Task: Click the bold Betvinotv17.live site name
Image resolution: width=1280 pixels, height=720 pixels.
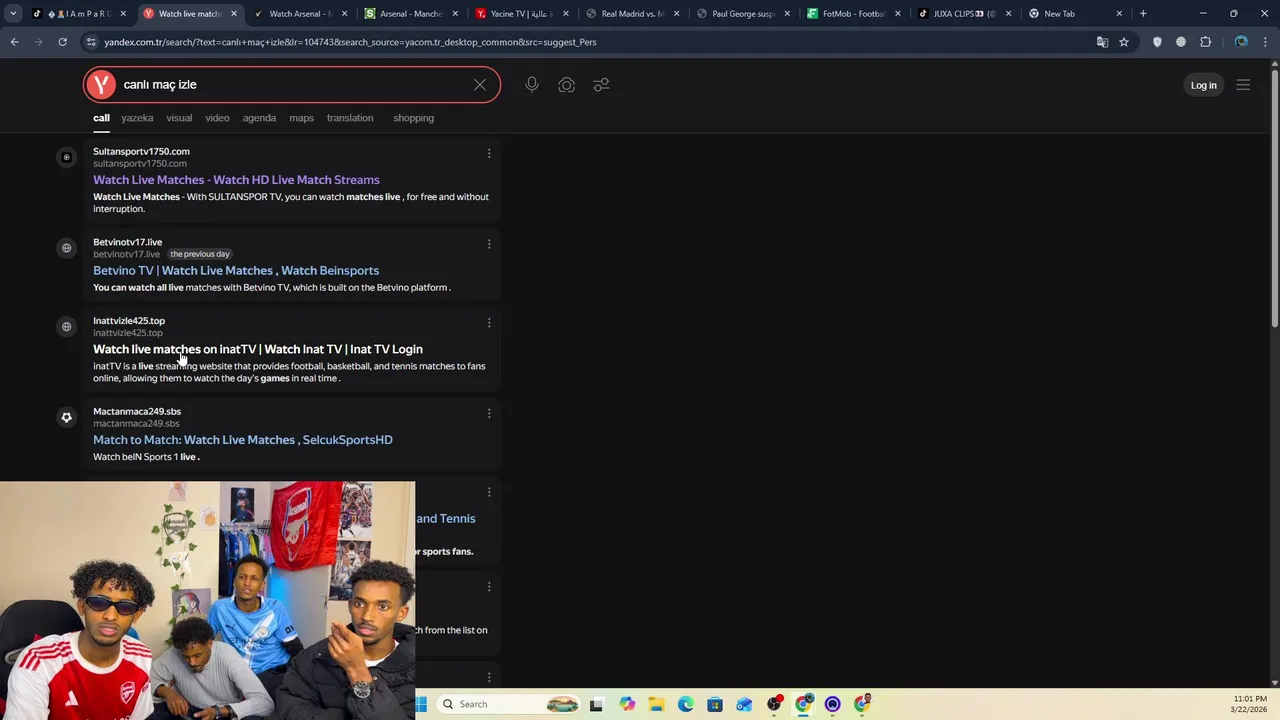Action: coord(127,242)
